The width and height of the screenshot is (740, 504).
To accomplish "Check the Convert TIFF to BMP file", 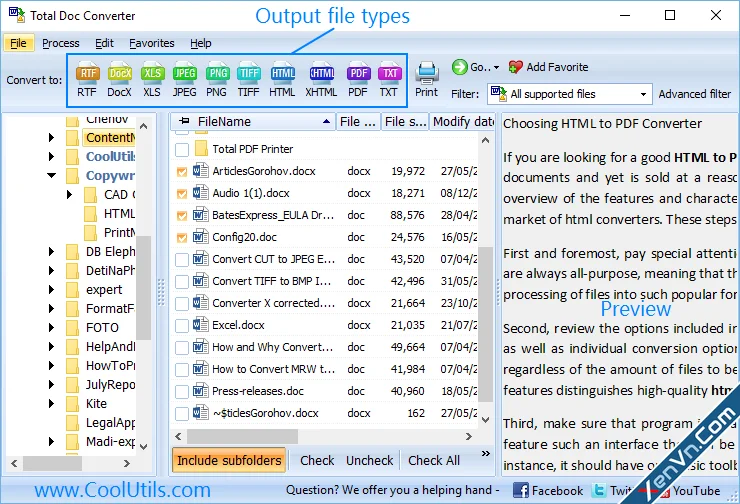I will point(182,282).
